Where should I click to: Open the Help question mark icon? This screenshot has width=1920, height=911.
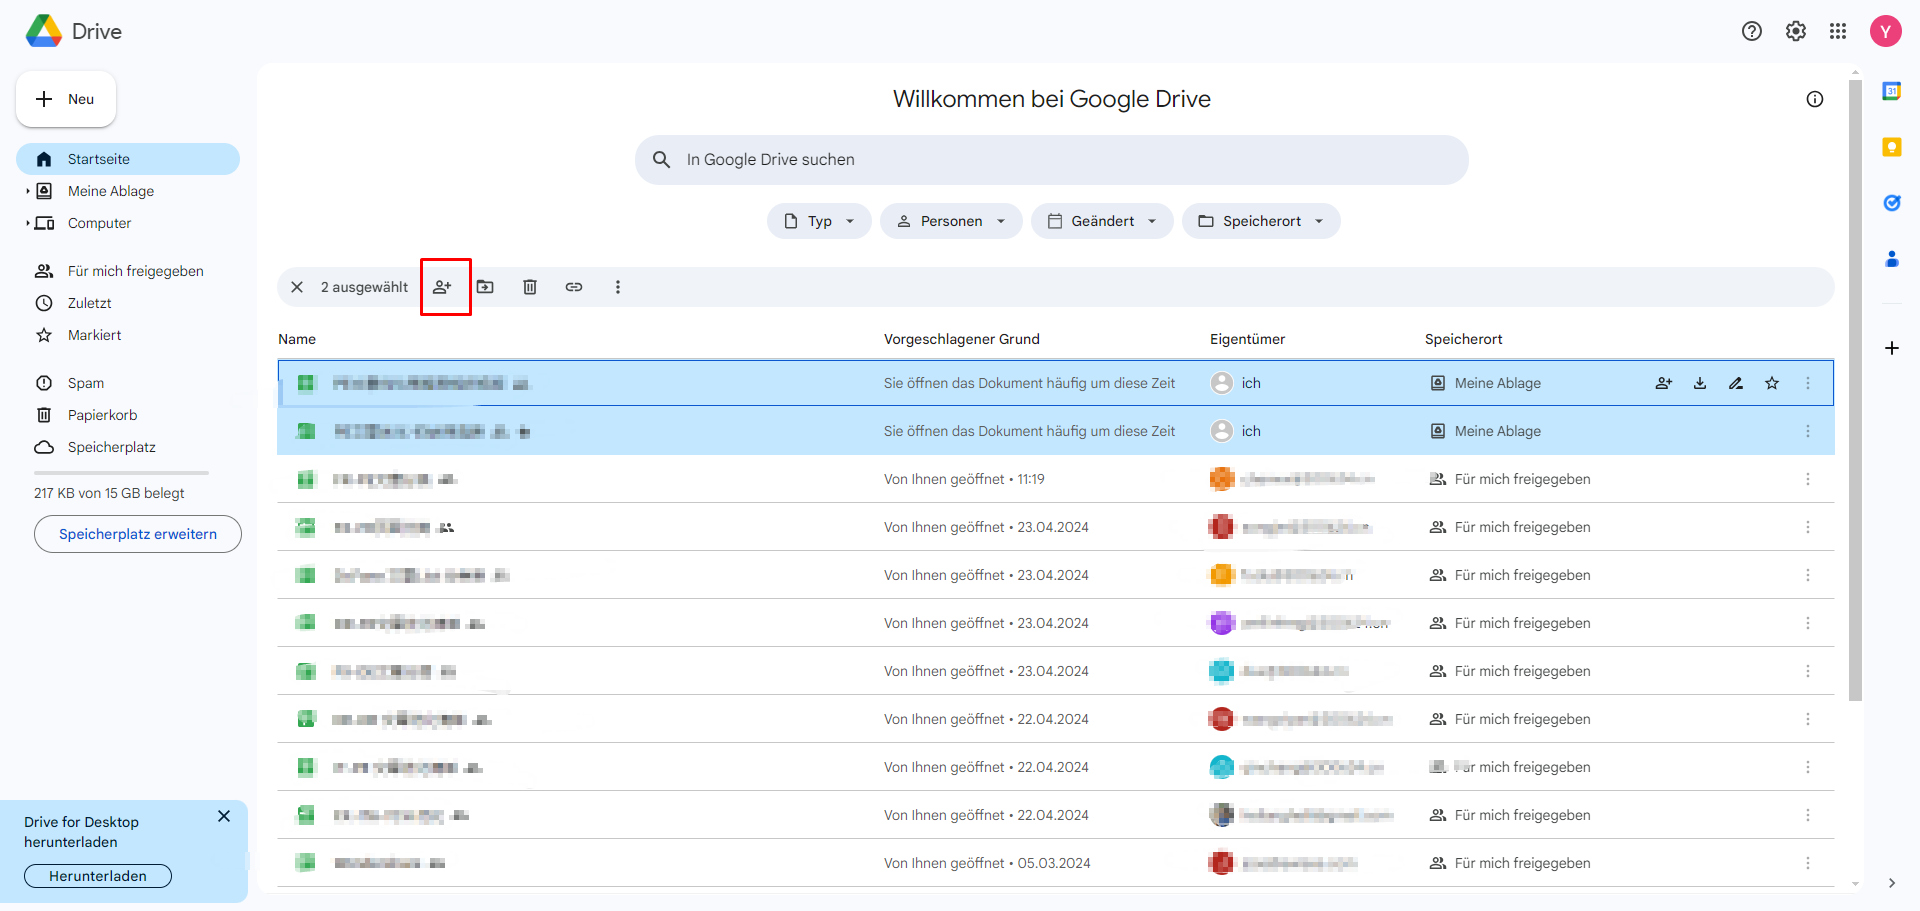[x=1752, y=31]
